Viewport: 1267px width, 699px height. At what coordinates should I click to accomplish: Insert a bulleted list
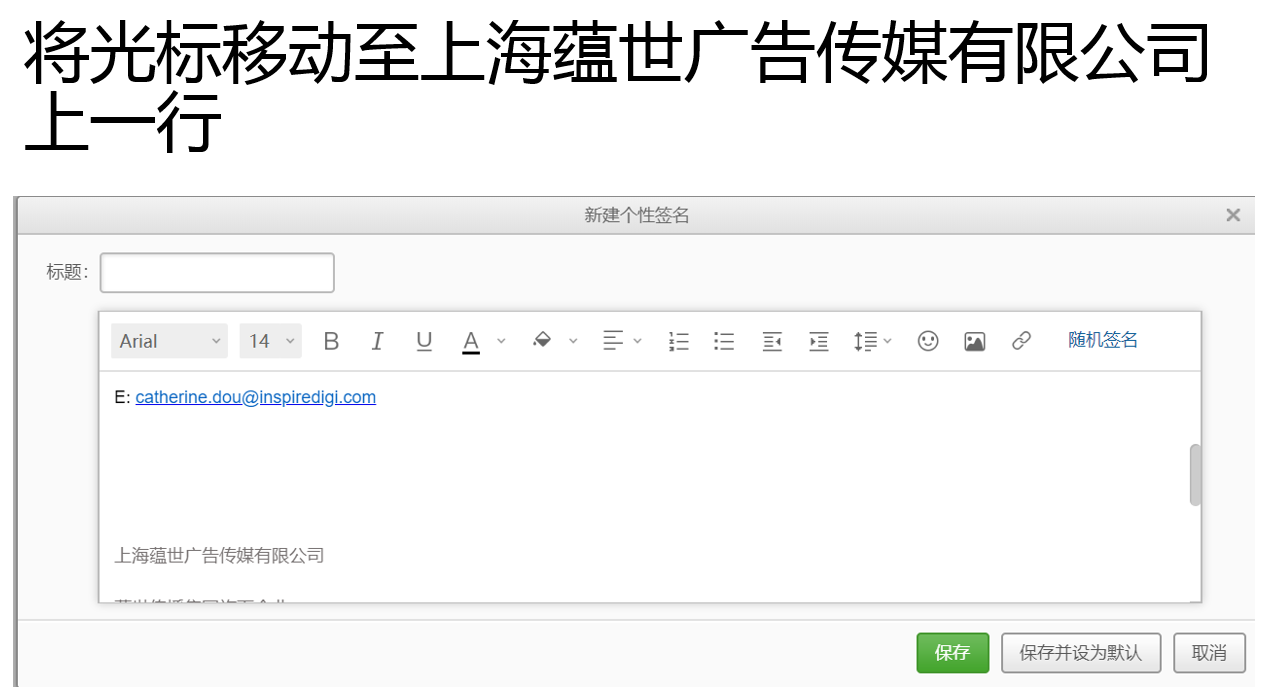725,341
